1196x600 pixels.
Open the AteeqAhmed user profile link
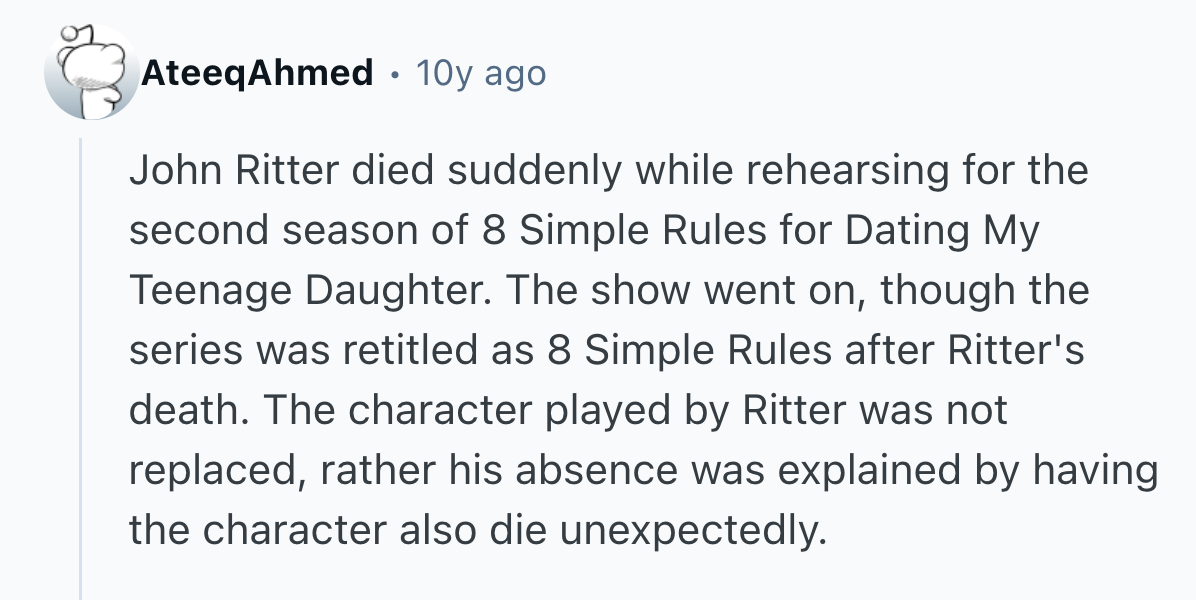[x=257, y=73]
